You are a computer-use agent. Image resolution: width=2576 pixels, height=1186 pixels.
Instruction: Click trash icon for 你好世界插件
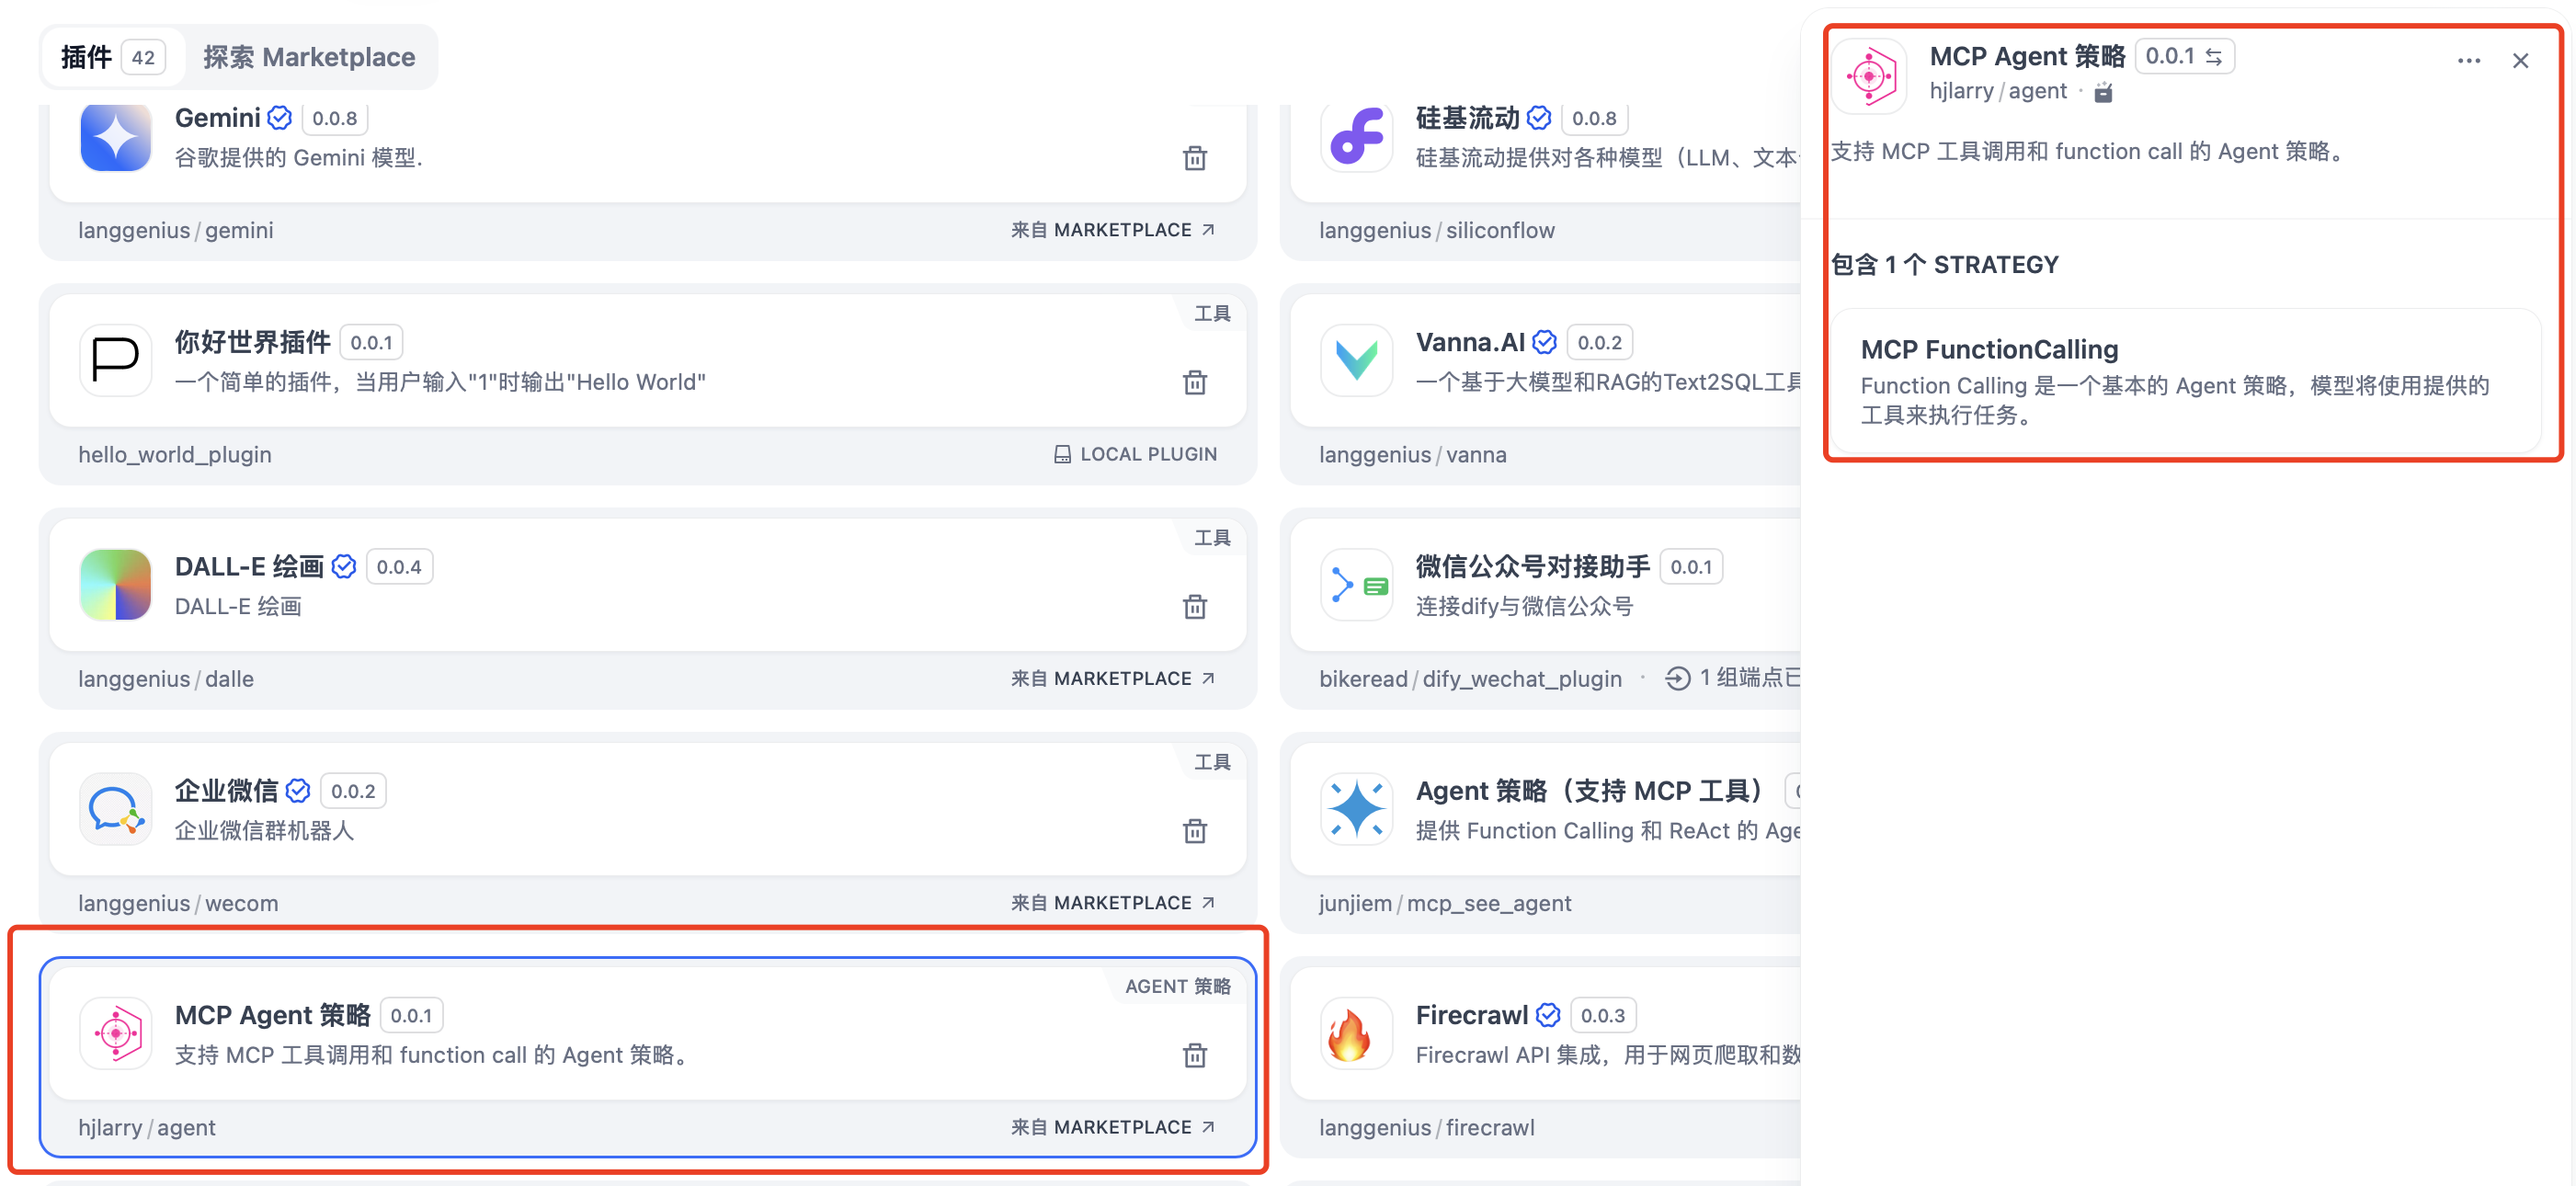point(1194,382)
